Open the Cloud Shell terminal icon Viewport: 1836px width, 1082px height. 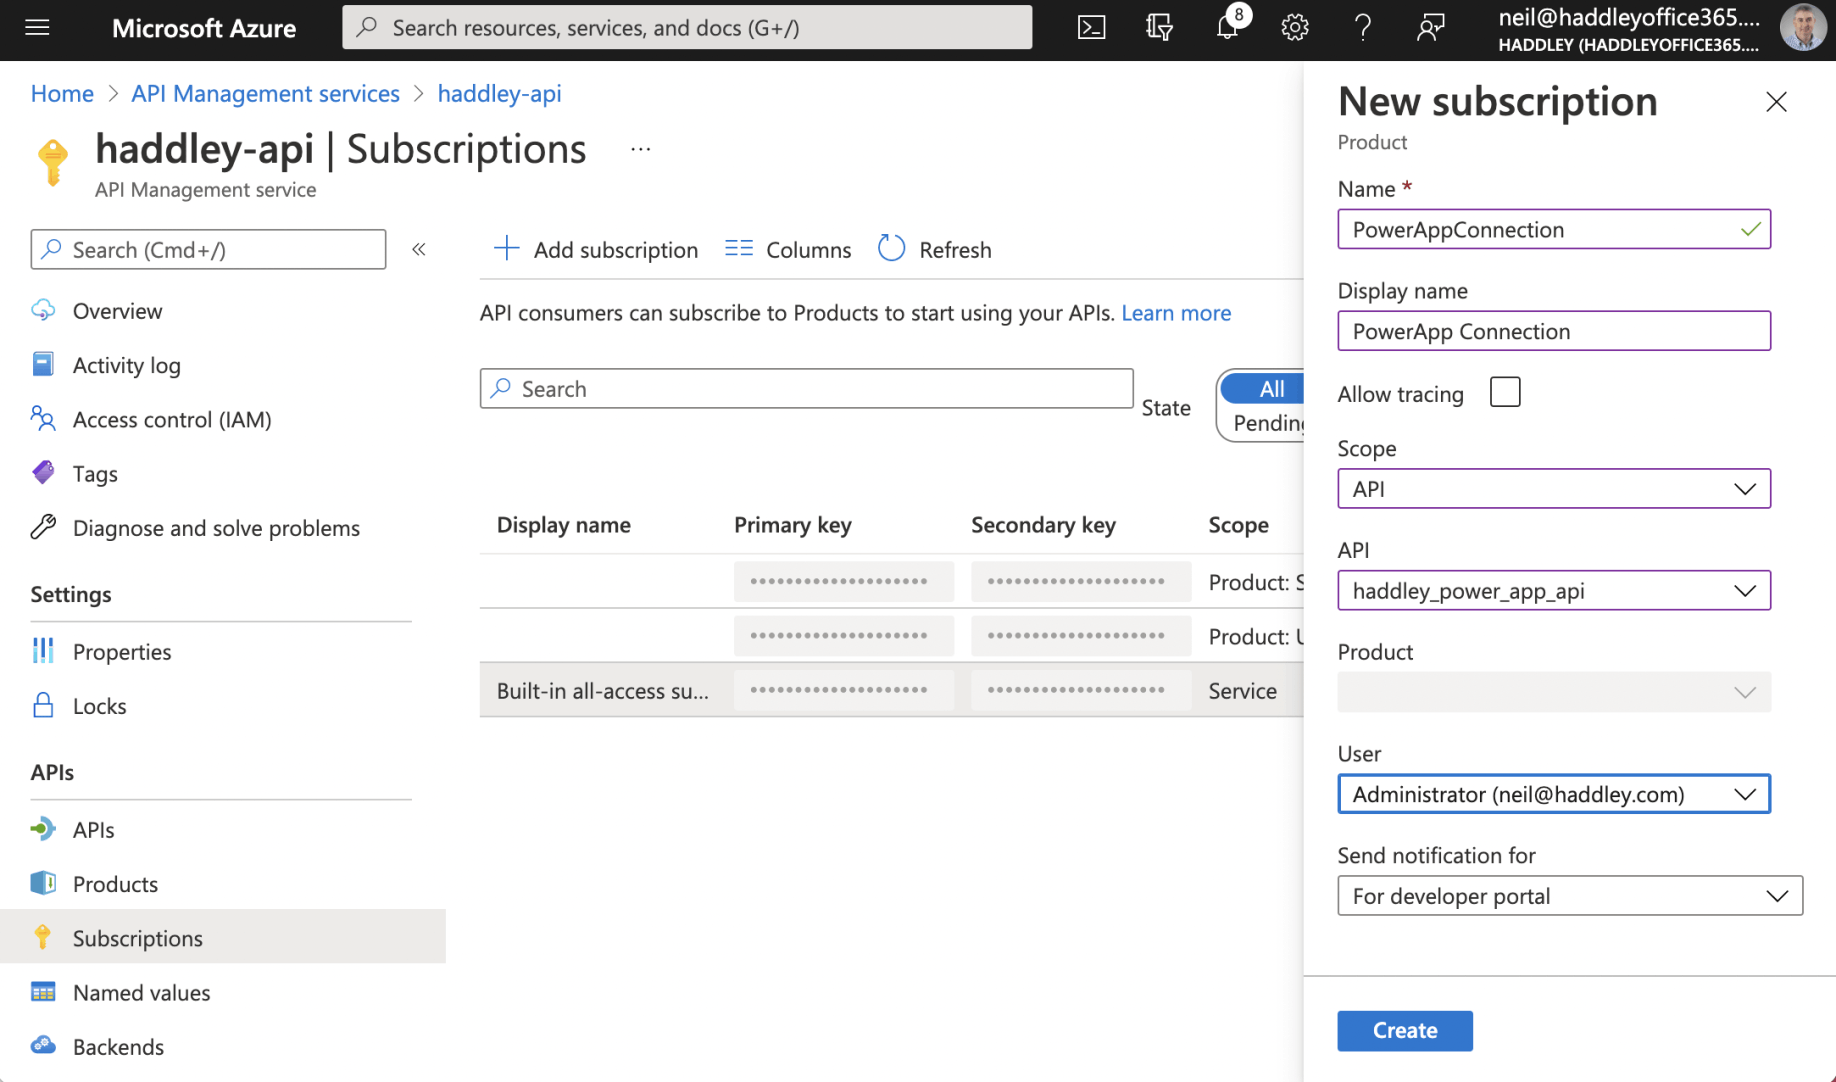[1091, 27]
